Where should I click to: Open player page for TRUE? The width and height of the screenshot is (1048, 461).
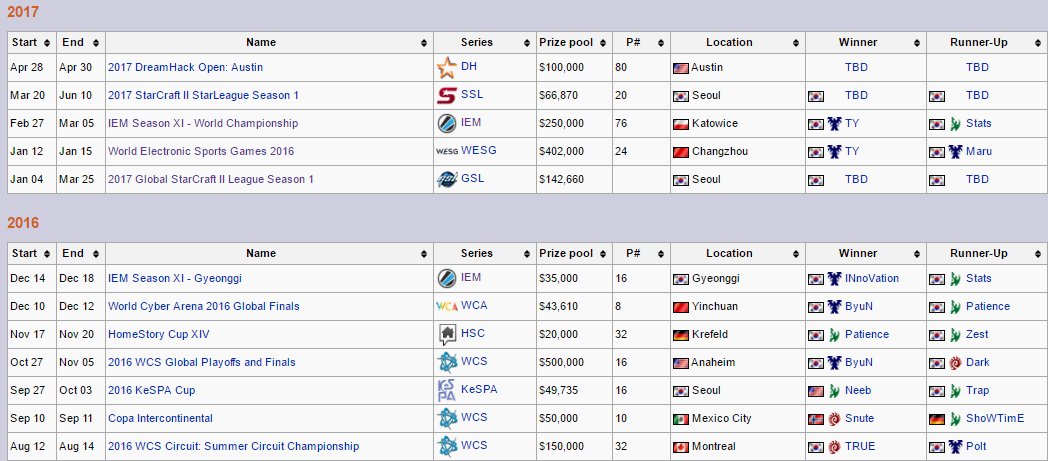click(860, 446)
